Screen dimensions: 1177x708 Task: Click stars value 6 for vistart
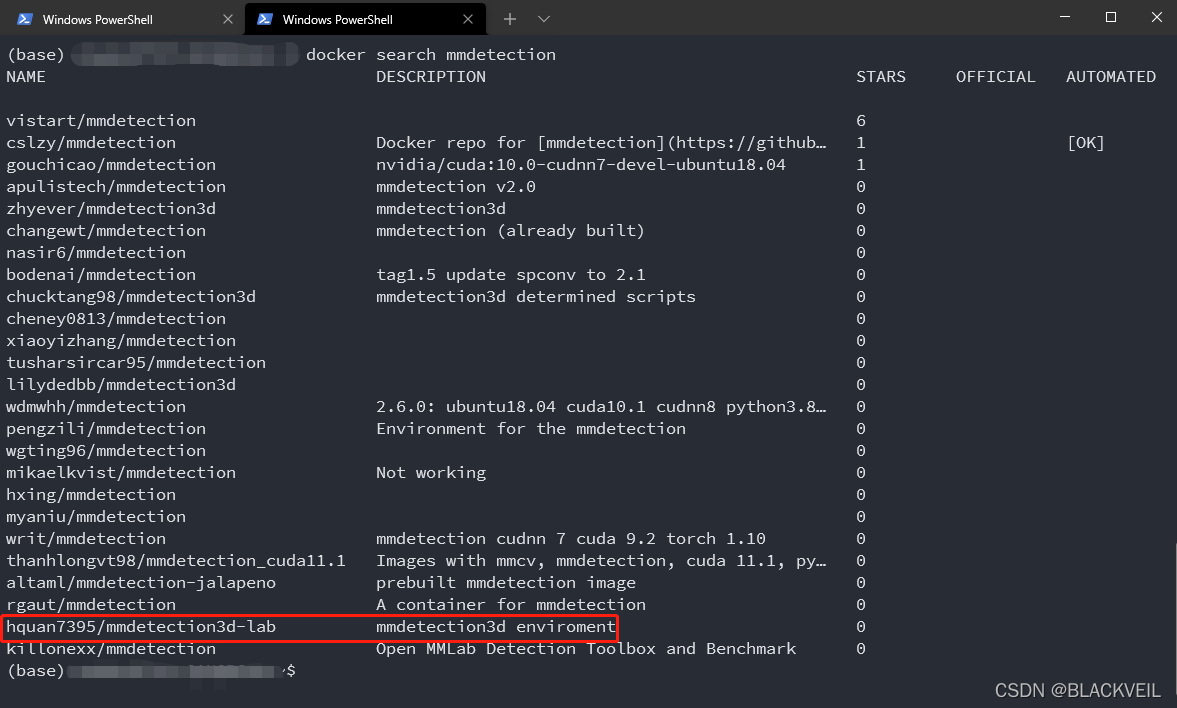[861, 121]
